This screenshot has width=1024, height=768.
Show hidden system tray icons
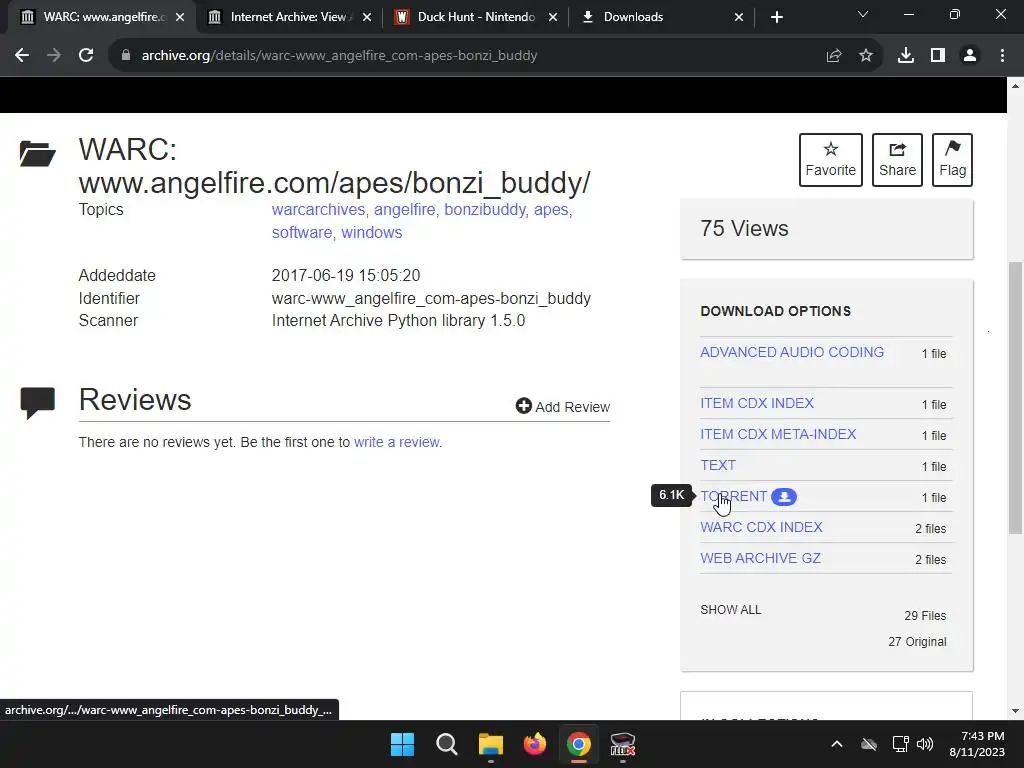837,744
